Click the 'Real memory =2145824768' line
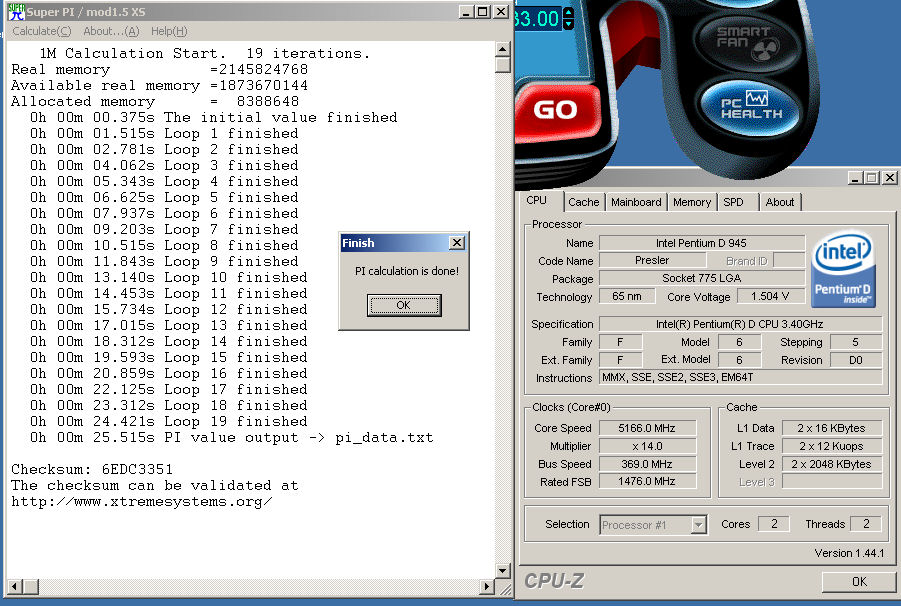Viewport: 901px width, 606px height. (x=160, y=70)
